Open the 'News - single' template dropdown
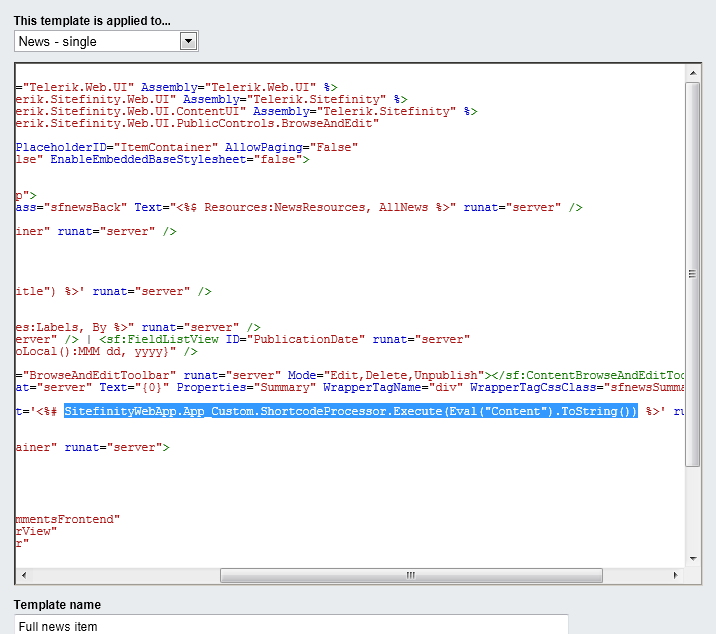 click(98, 41)
